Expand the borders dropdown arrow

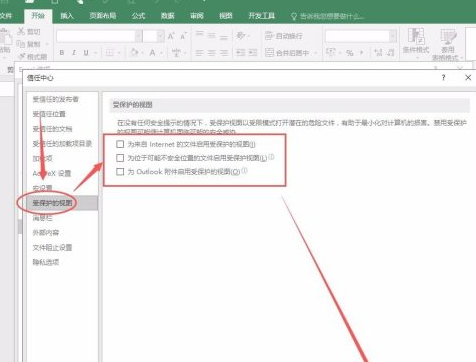pos(119,53)
